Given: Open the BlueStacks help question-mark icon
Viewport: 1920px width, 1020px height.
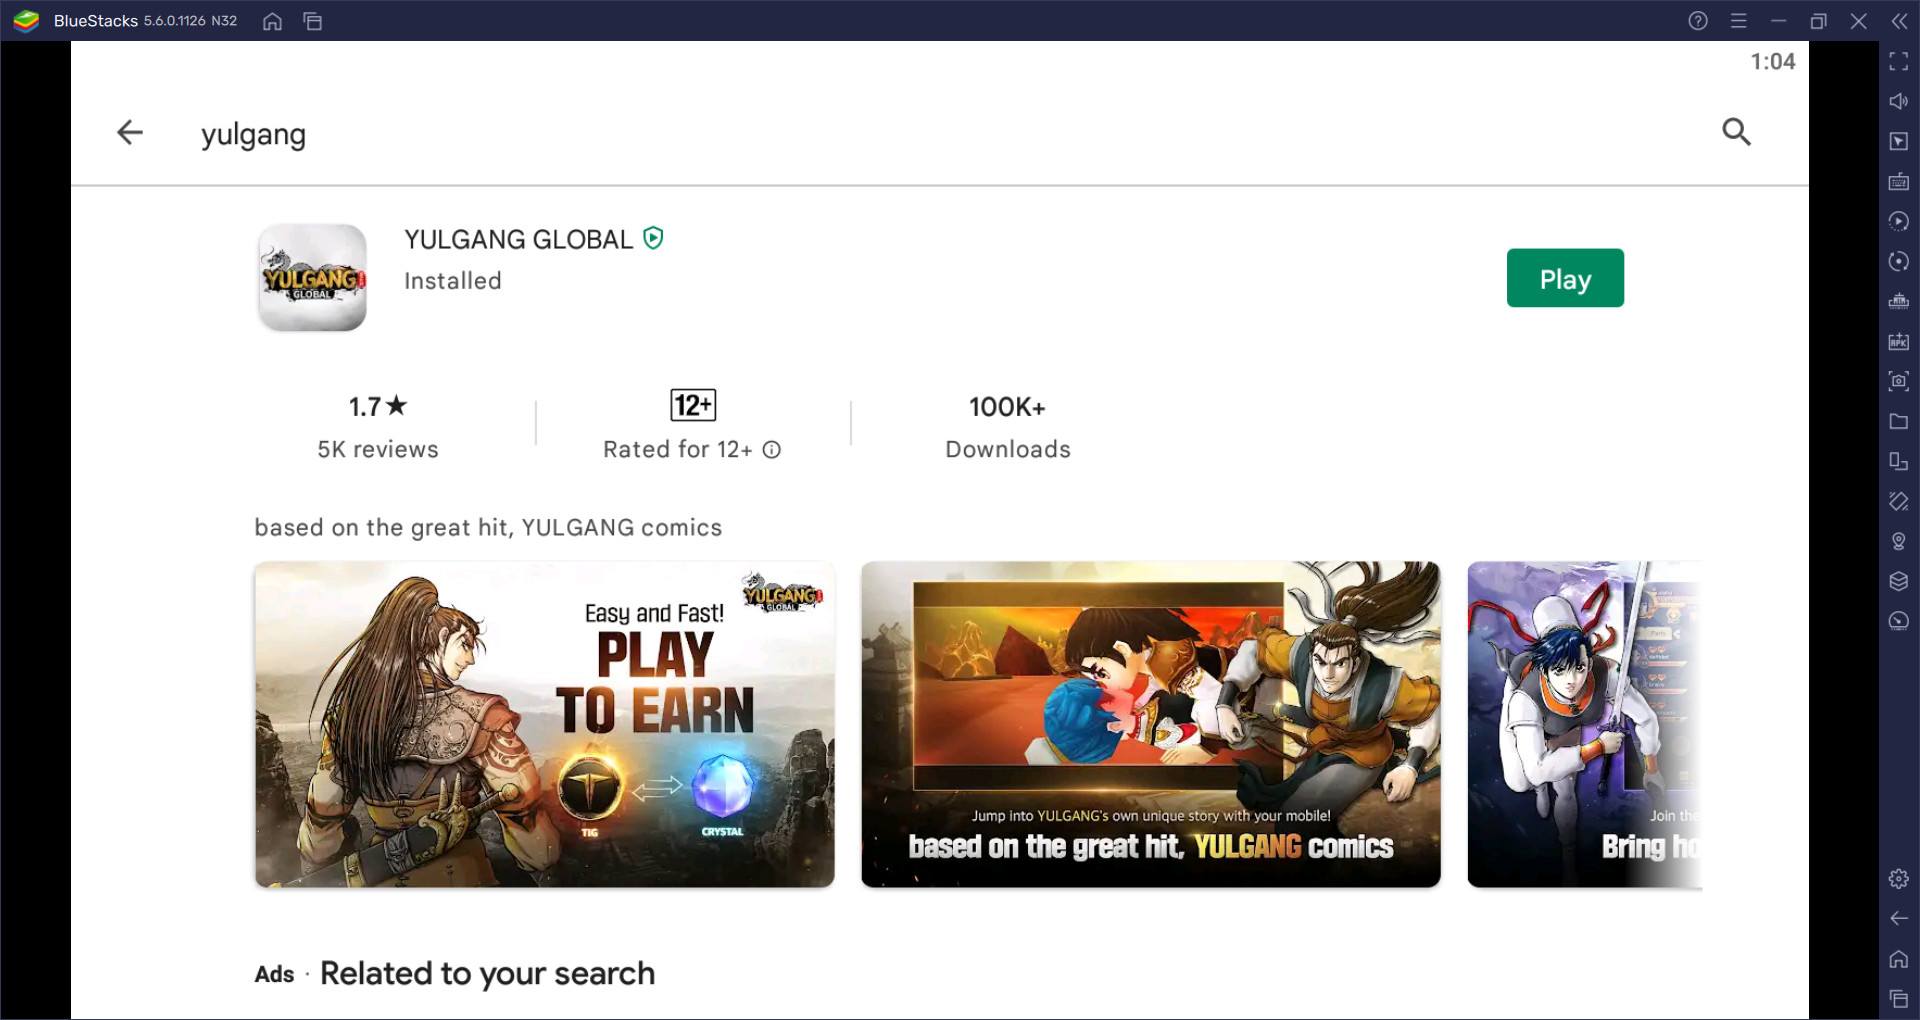Looking at the screenshot, I should tap(1698, 21).
